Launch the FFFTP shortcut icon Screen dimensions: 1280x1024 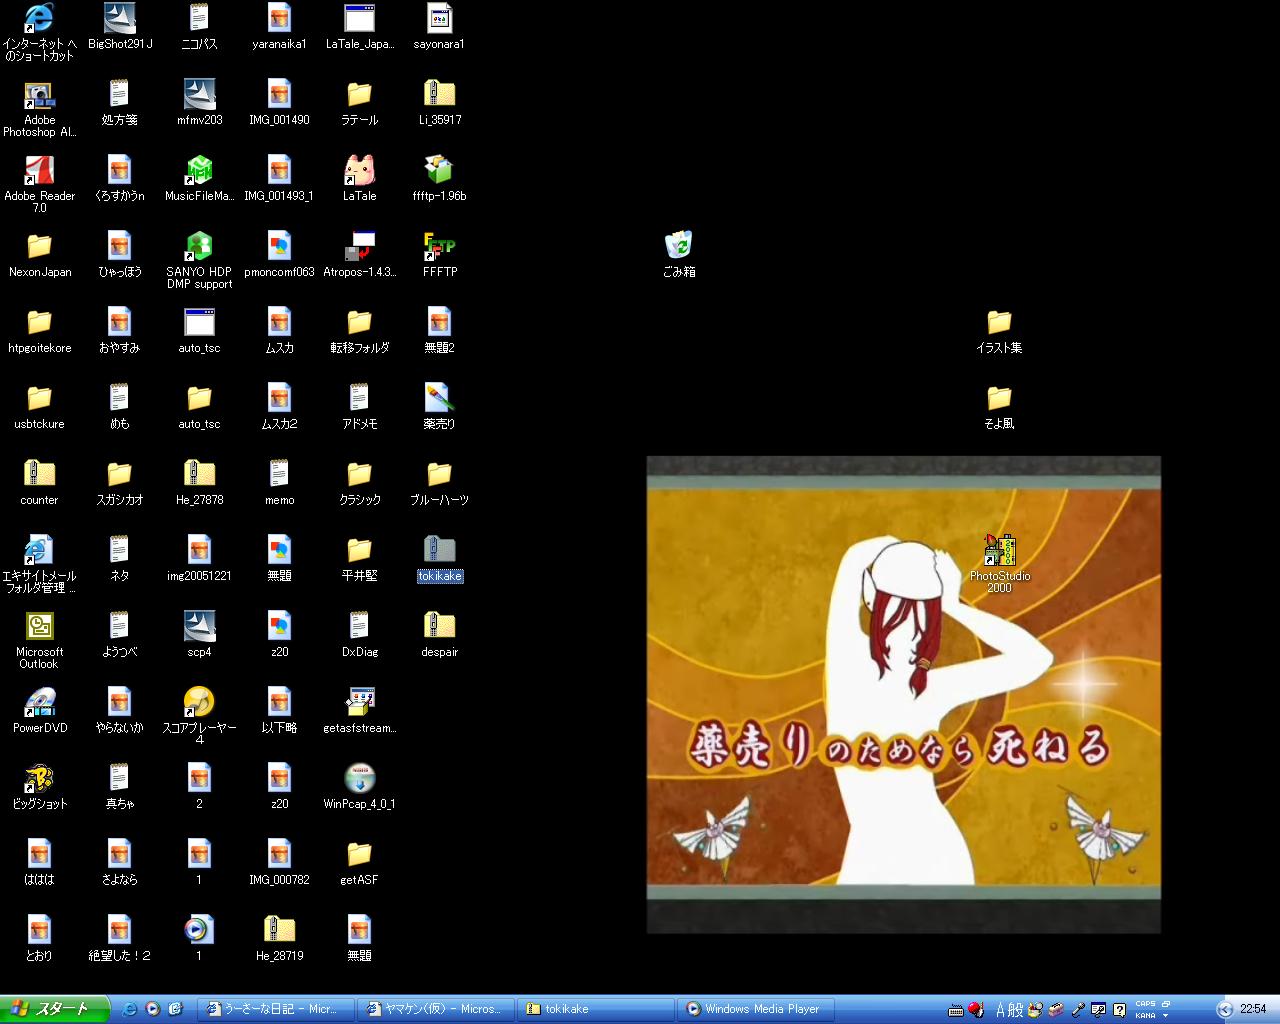point(440,254)
